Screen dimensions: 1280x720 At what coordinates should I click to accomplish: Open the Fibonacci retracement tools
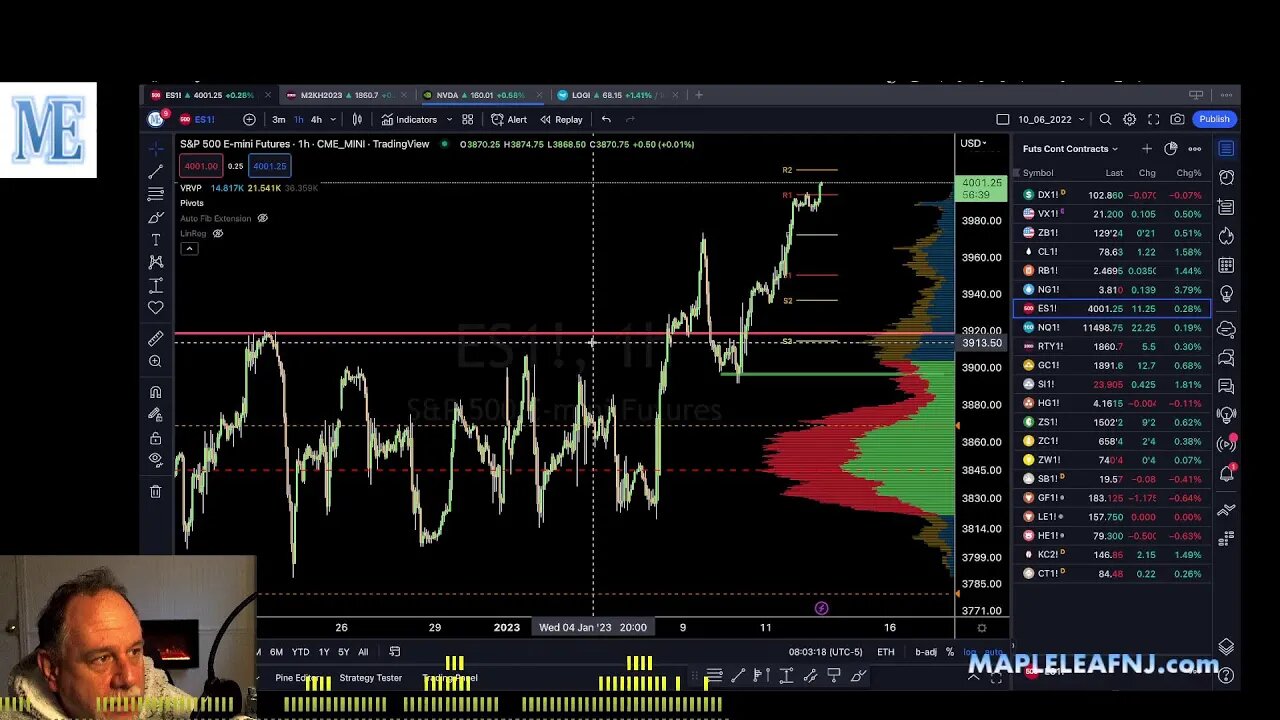pyautogui.click(x=156, y=194)
